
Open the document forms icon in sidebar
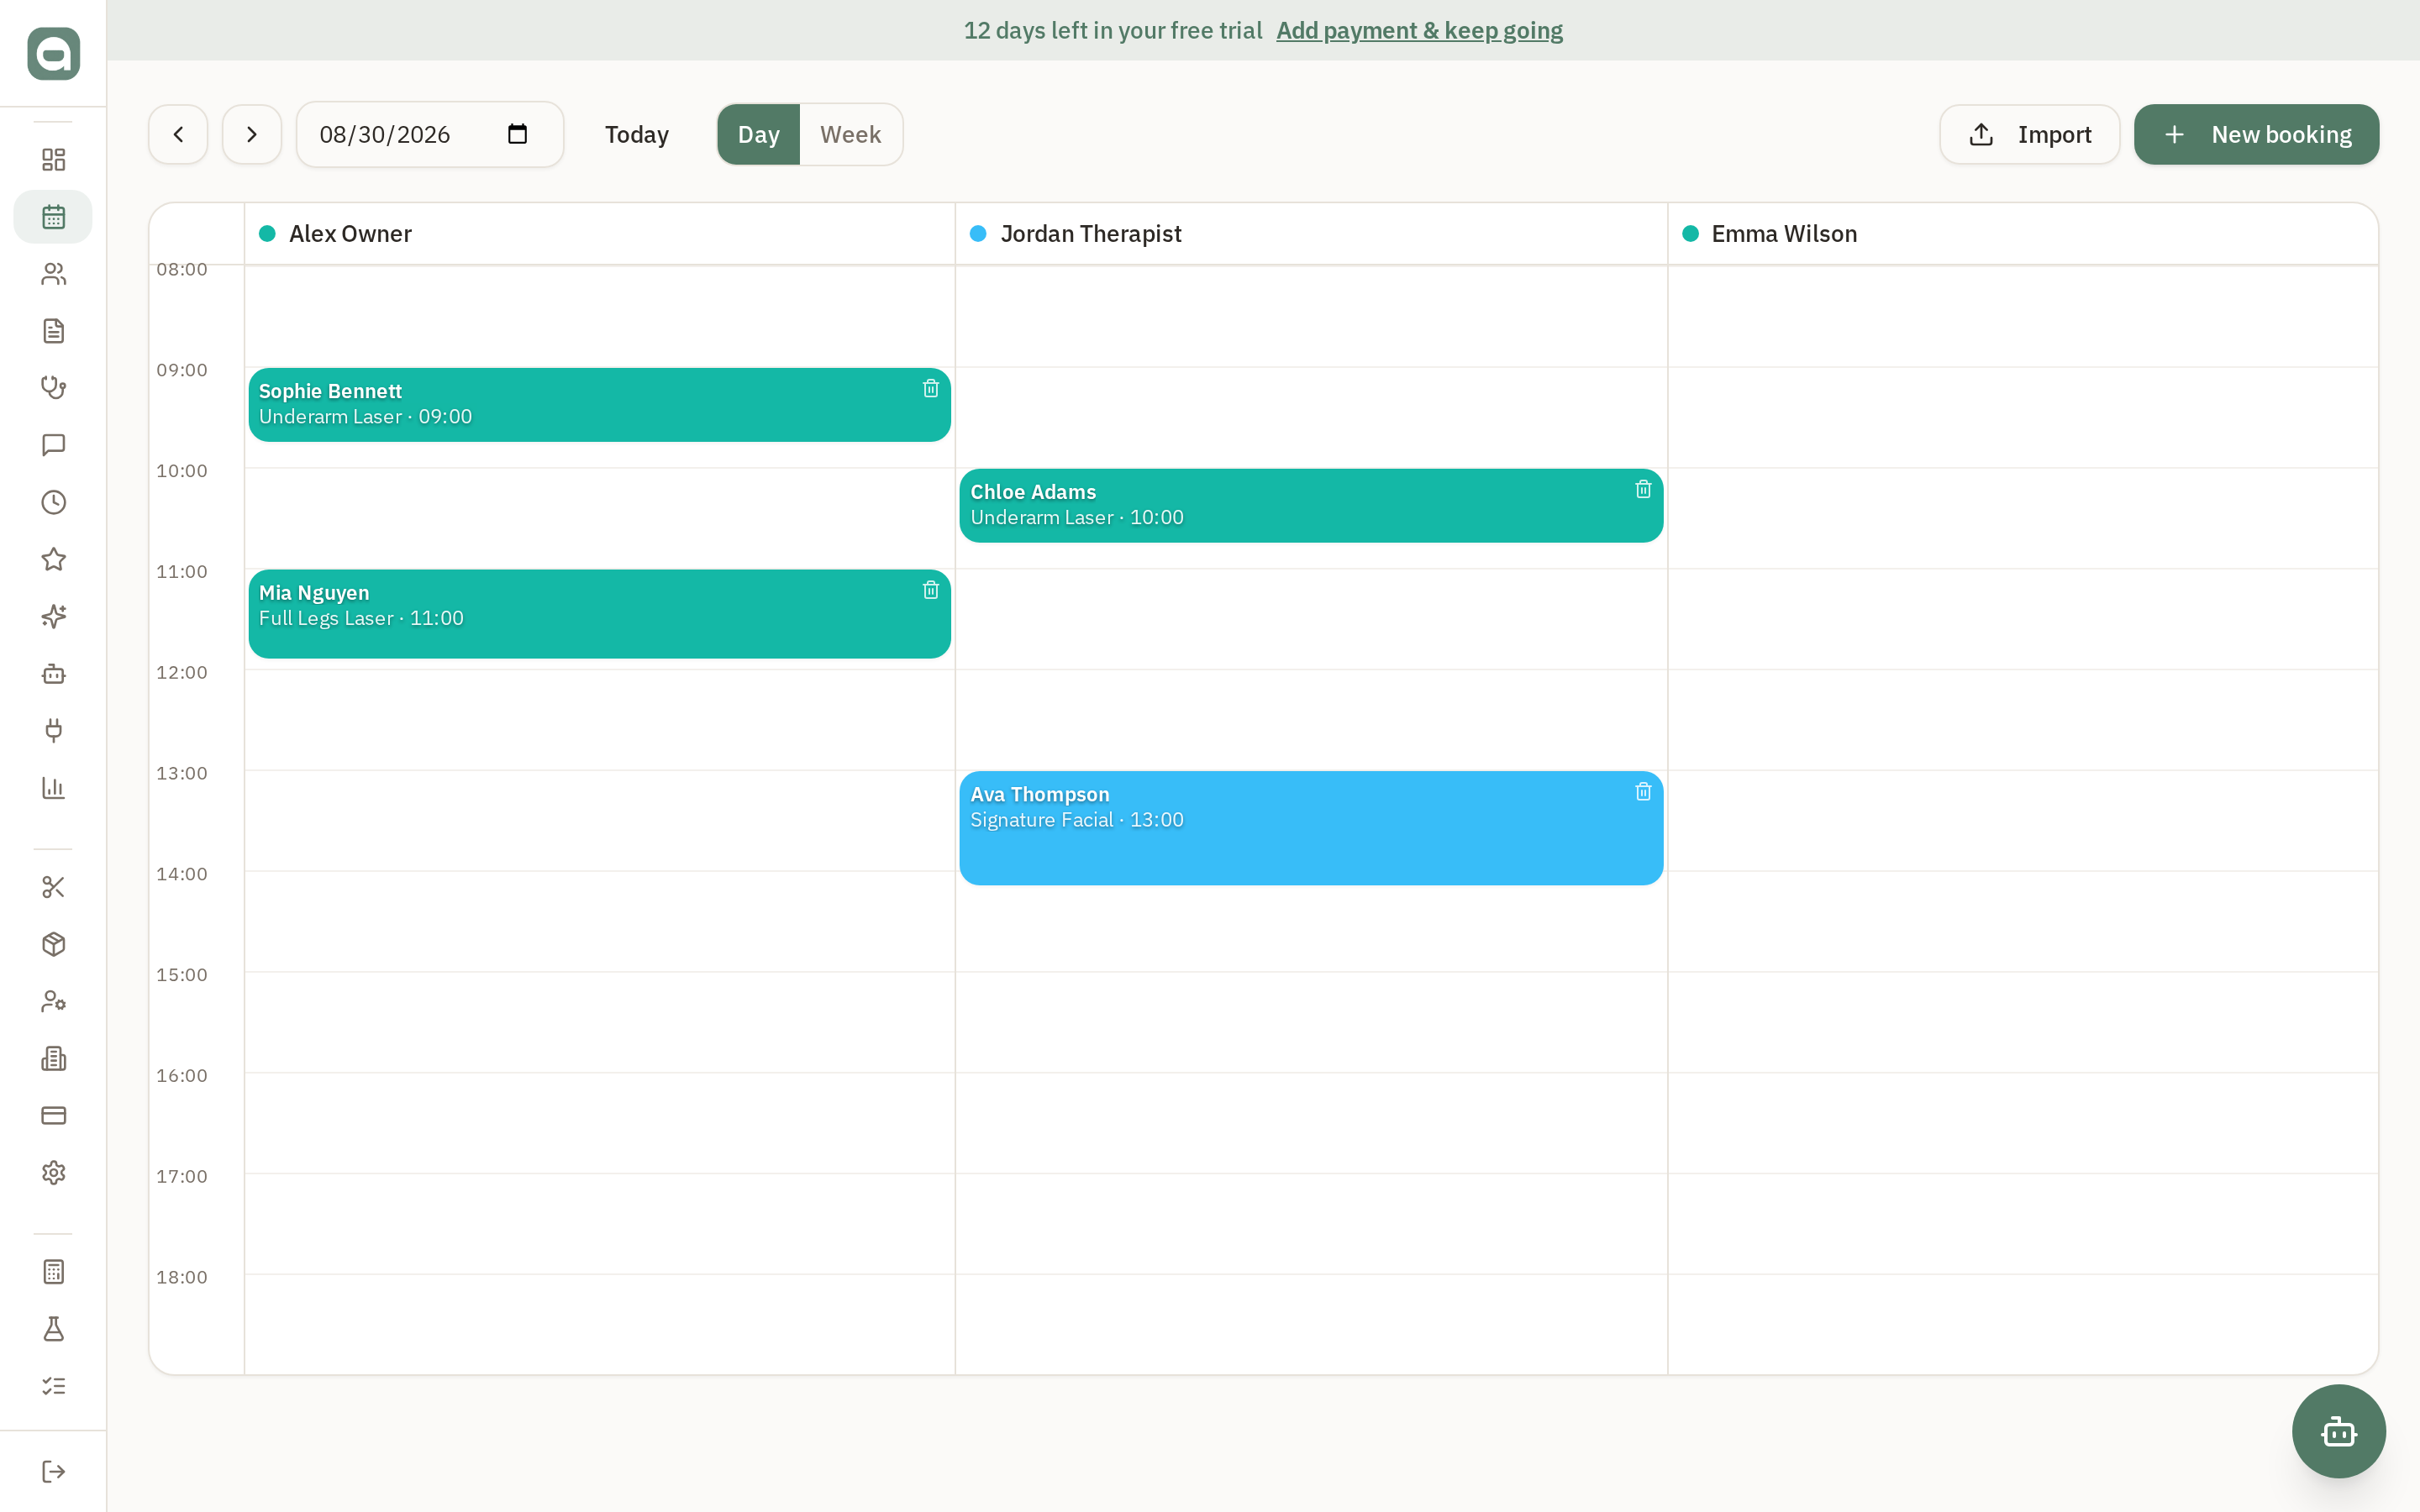53,331
